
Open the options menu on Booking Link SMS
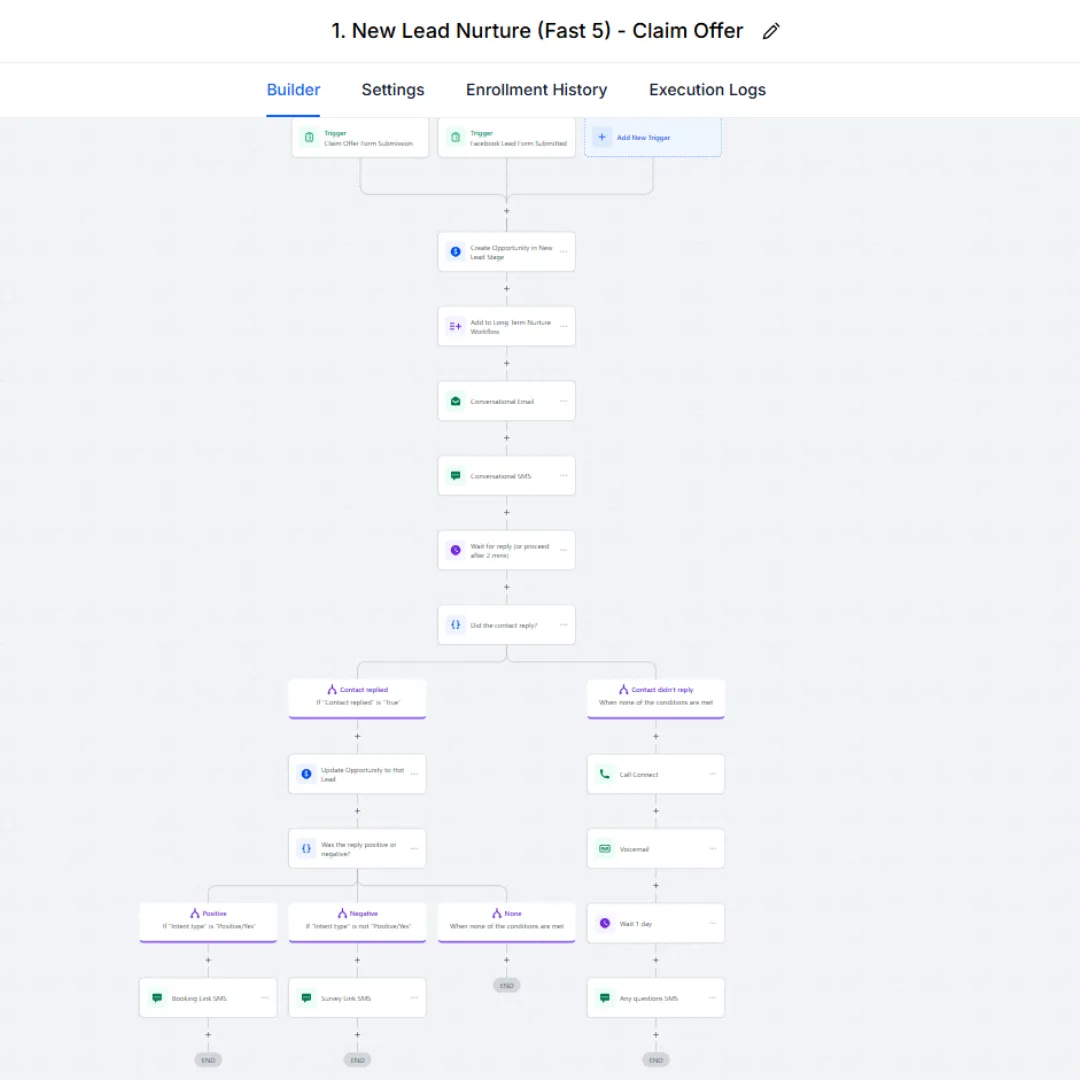[x=265, y=998]
